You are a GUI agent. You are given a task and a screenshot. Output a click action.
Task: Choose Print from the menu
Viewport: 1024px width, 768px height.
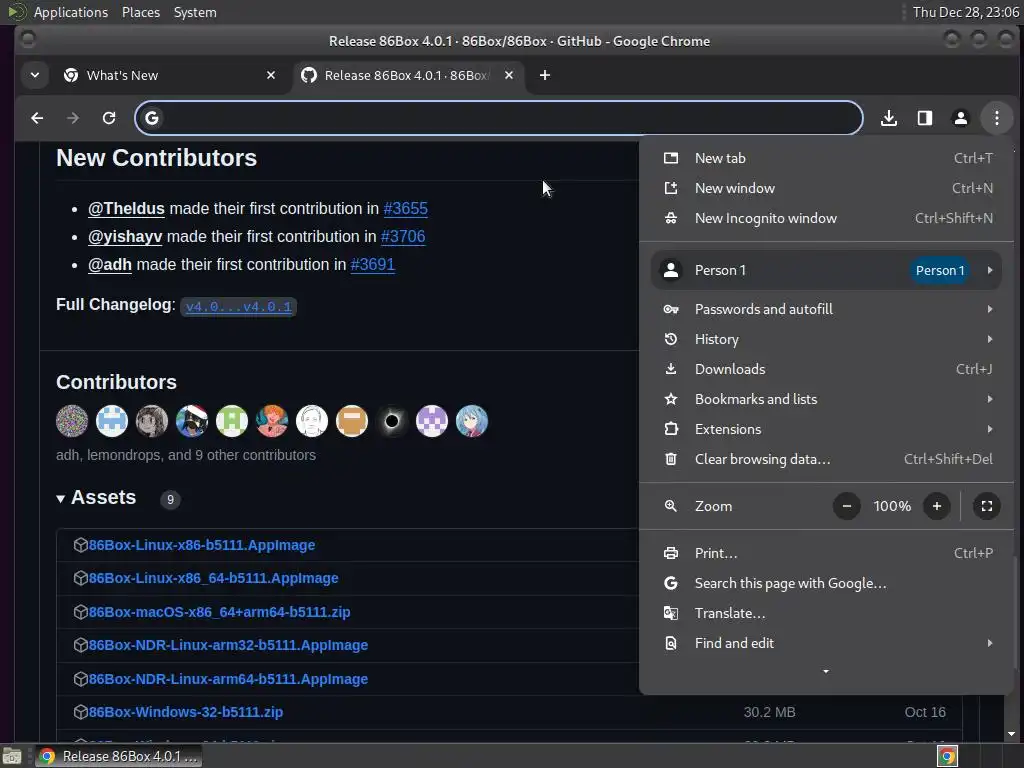click(x=826, y=553)
